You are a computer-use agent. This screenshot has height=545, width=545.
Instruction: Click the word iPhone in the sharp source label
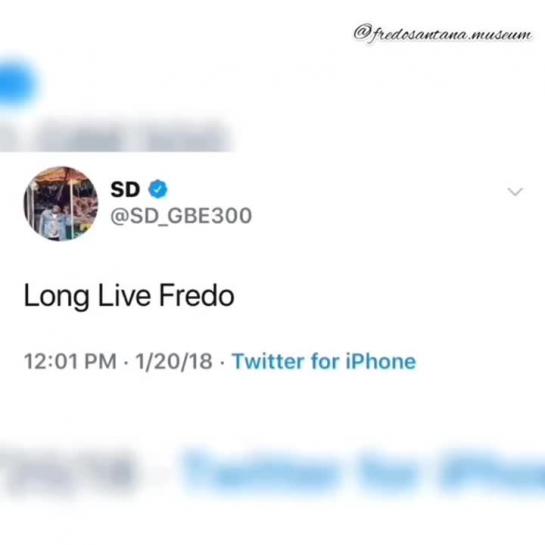pyautogui.click(x=381, y=361)
